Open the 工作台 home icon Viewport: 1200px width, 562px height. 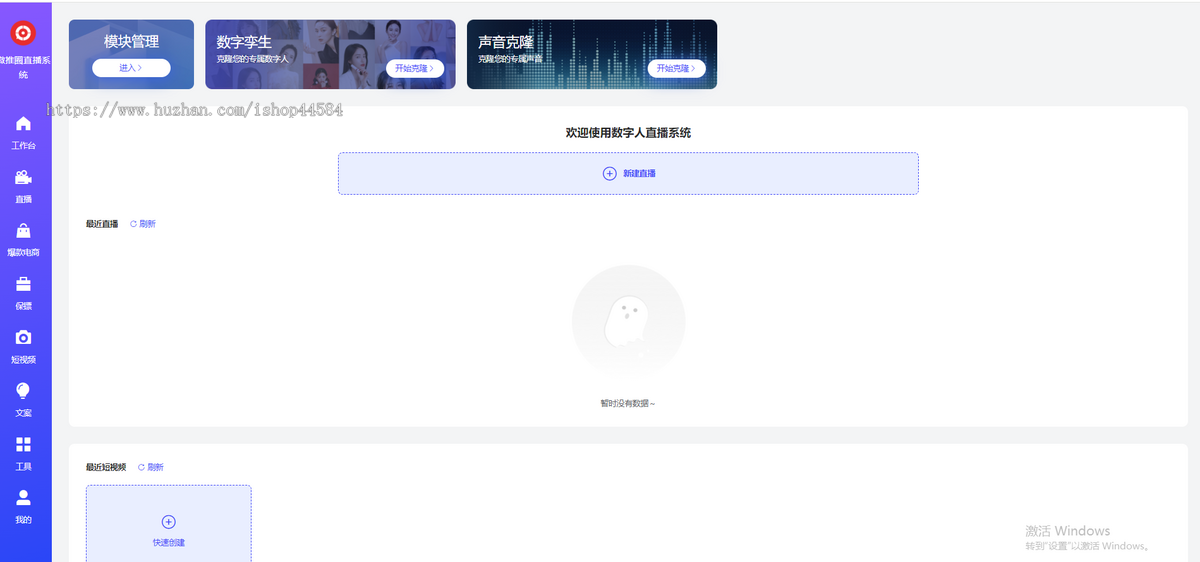(x=23, y=124)
